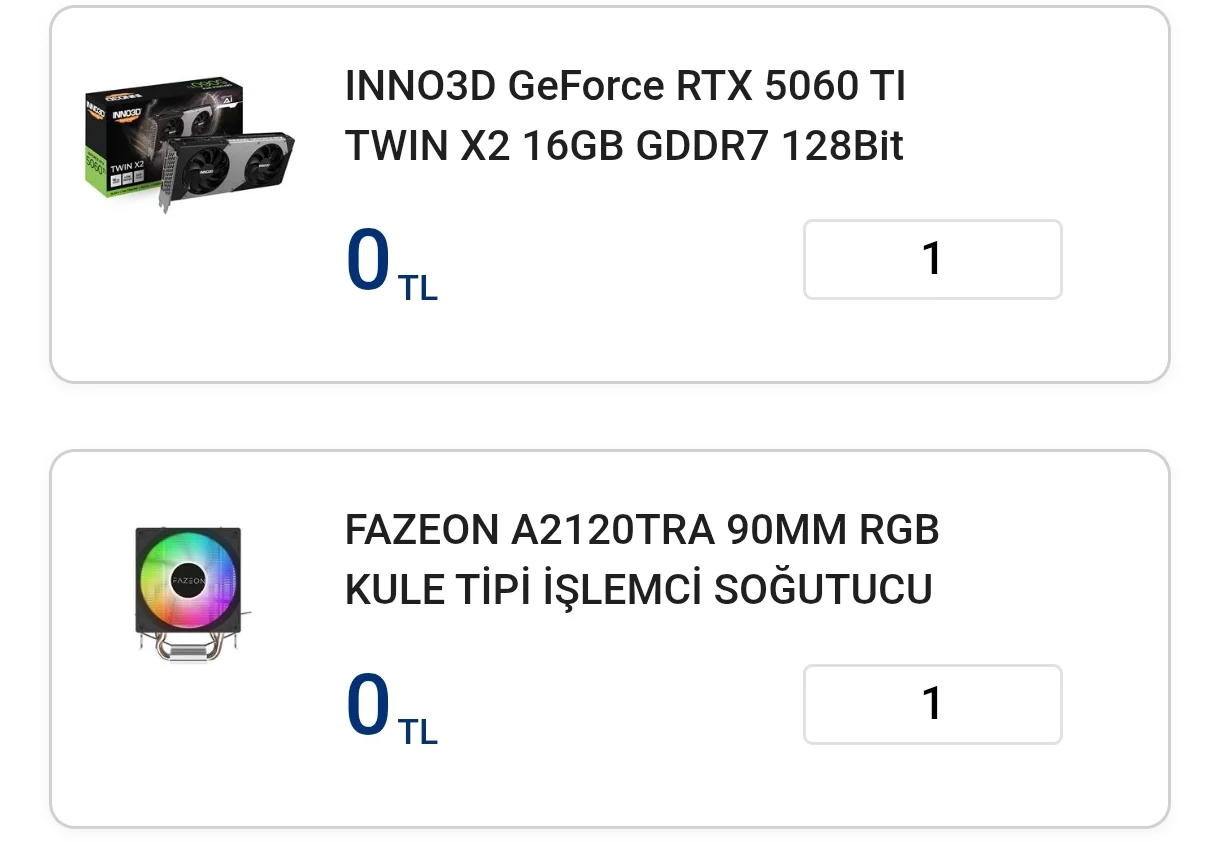Click the TL currency label under the FAZEON cooler
The width and height of the screenshot is (1220, 849).
tap(418, 732)
